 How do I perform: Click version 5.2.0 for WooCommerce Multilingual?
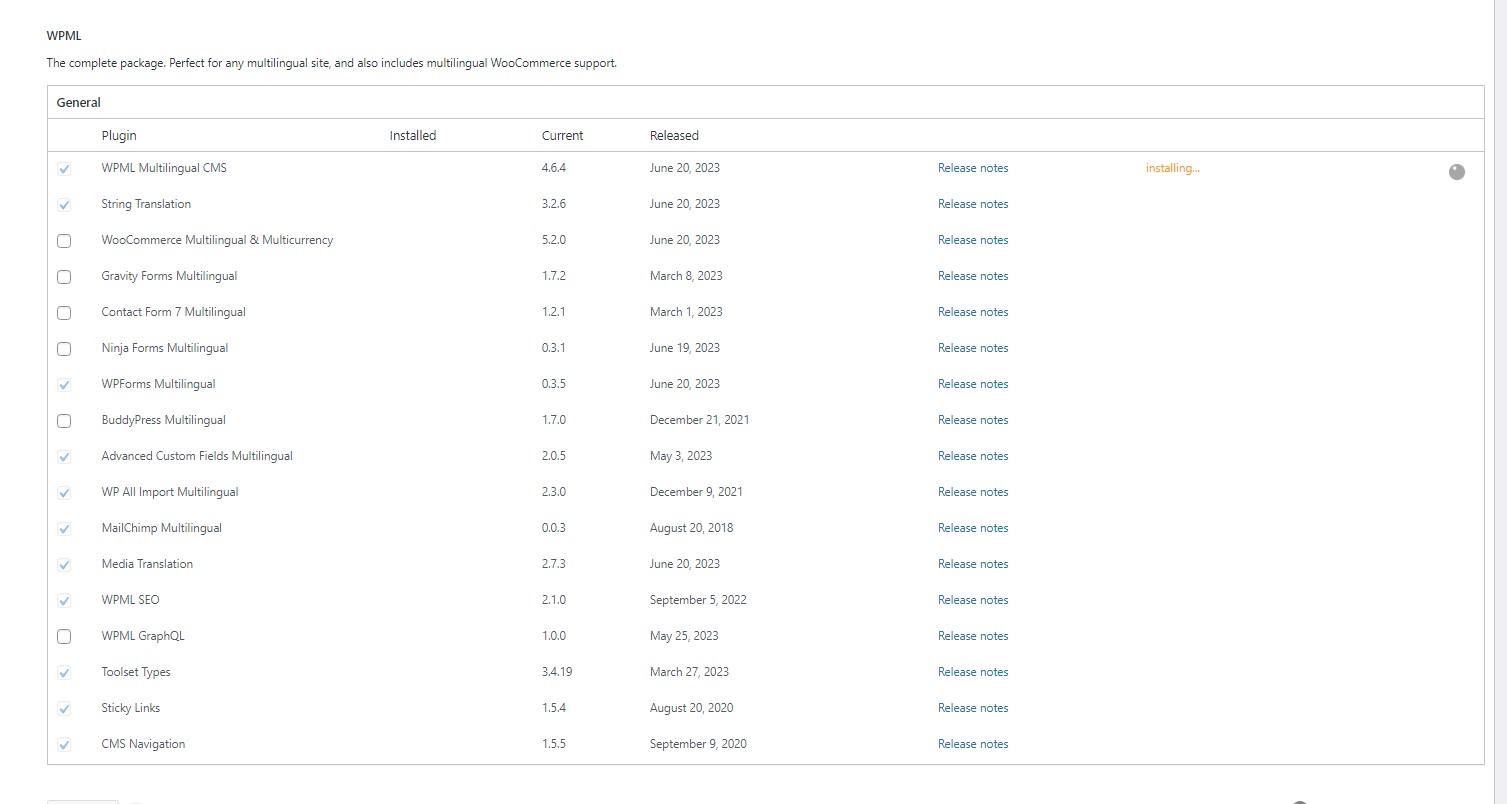point(554,240)
